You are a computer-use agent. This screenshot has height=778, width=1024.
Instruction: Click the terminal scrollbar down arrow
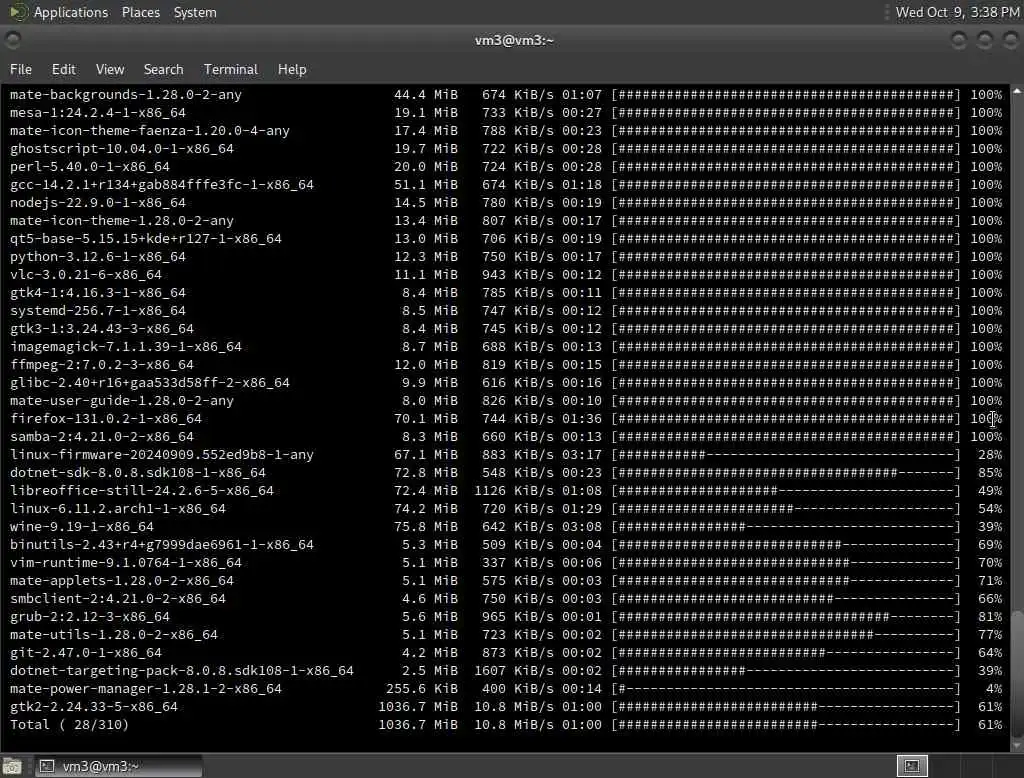point(1017,745)
